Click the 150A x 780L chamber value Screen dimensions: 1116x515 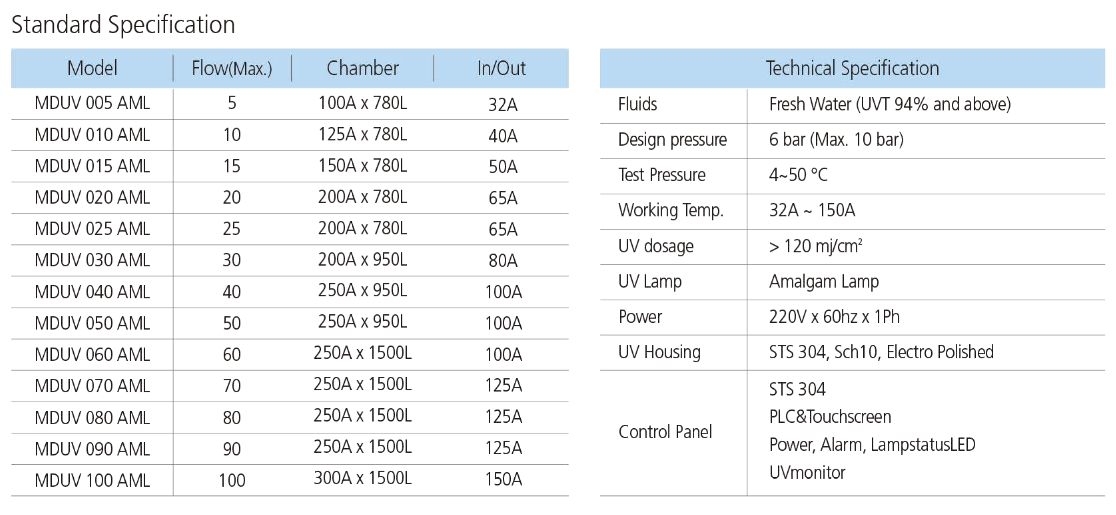tap(362, 166)
